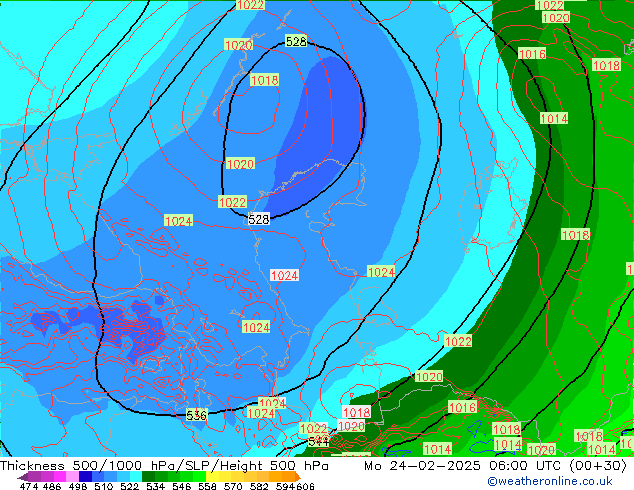Click the dark blue legend swatch above 498

[85, 476]
